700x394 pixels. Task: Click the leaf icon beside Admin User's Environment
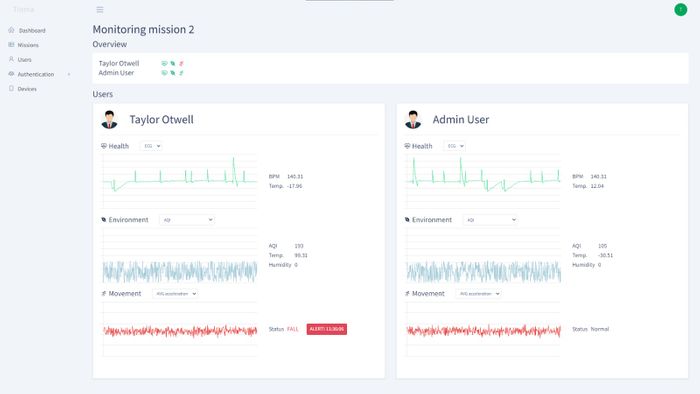pos(407,220)
